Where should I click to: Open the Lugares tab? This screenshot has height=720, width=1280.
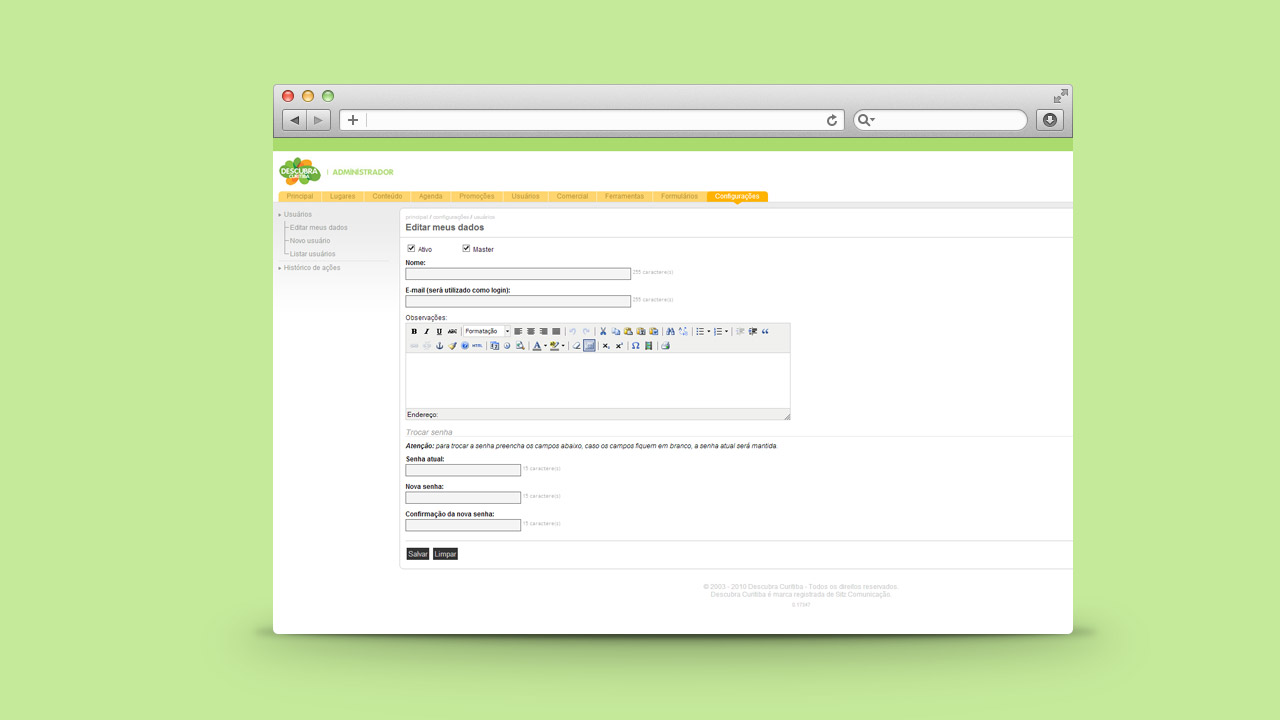tap(343, 196)
